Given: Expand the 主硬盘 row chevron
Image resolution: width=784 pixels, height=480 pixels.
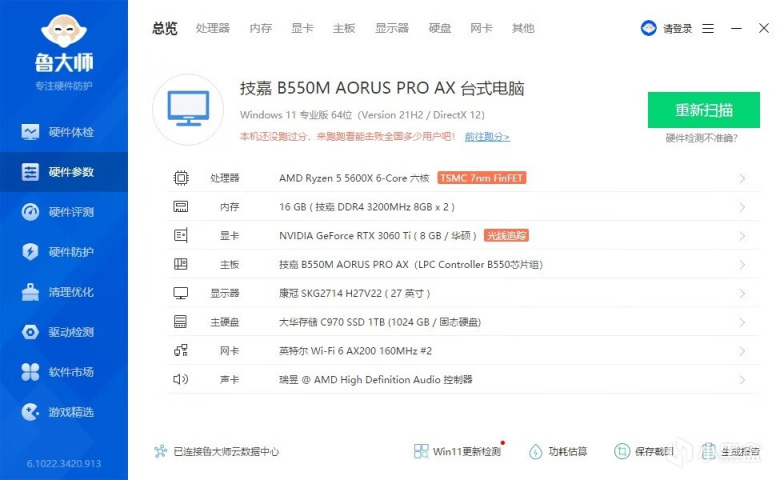Looking at the screenshot, I should [742, 322].
